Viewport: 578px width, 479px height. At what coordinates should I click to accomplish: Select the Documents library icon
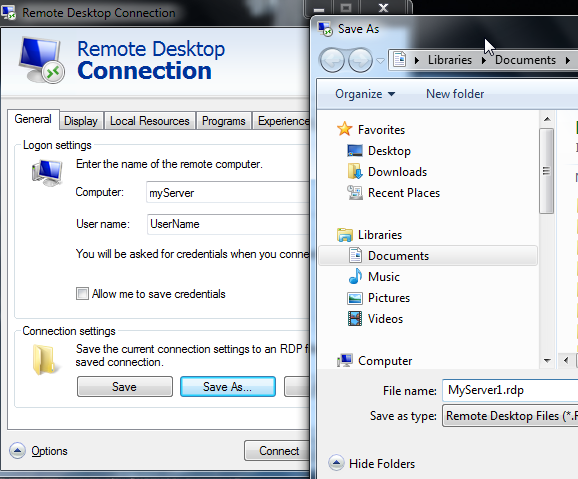(355, 255)
